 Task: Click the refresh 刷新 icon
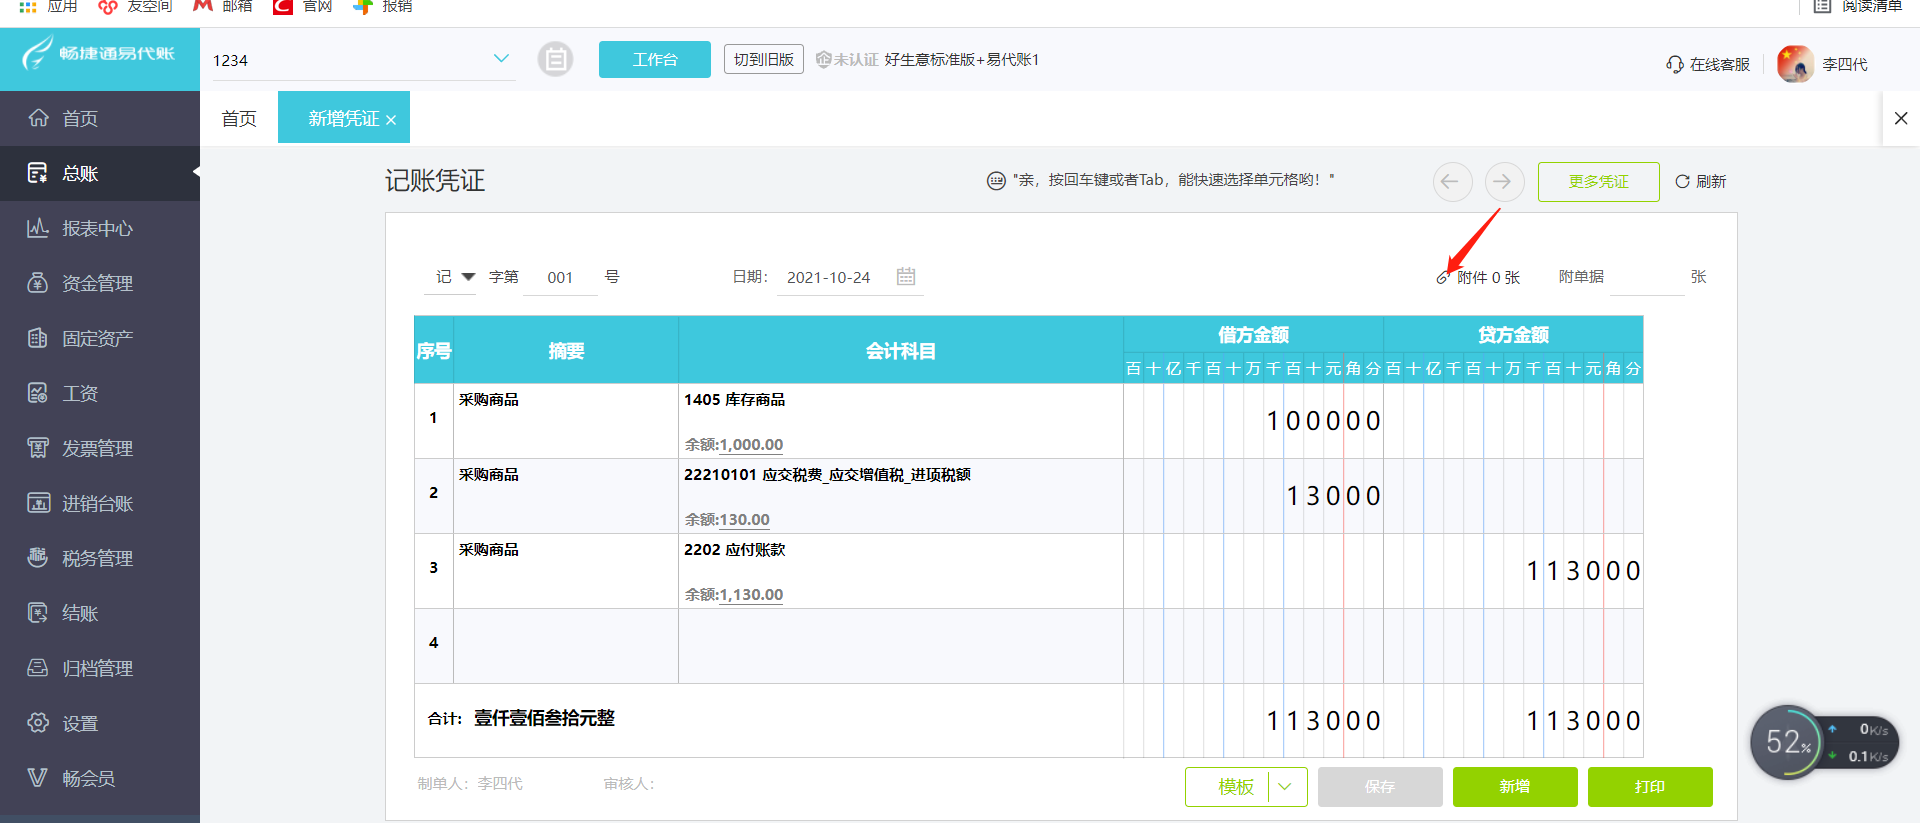pyautogui.click(x=1683, y=182)
